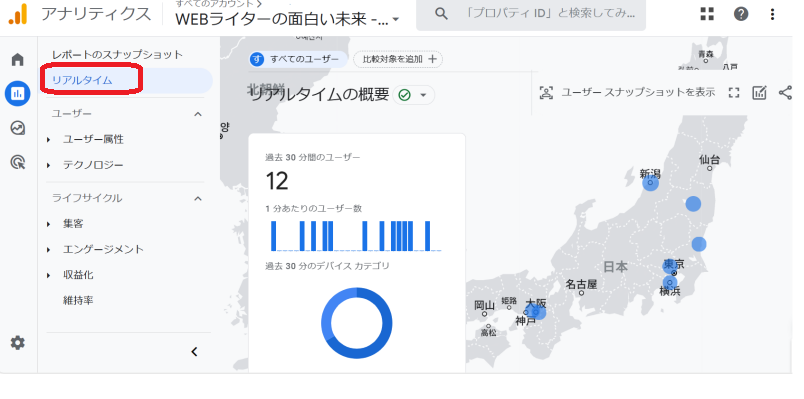Open レポートのスナップショット menu item
The width and height of the screenshot is (804, 399).
coord(117,54)
